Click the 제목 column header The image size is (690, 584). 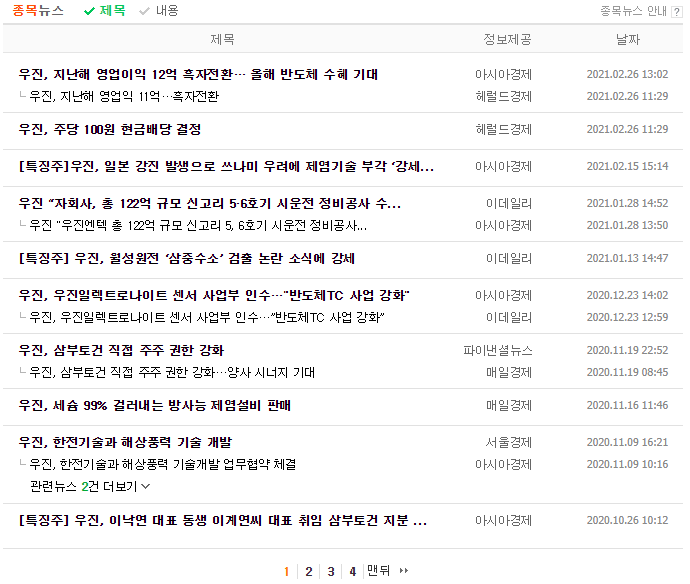tap(222, 40)
